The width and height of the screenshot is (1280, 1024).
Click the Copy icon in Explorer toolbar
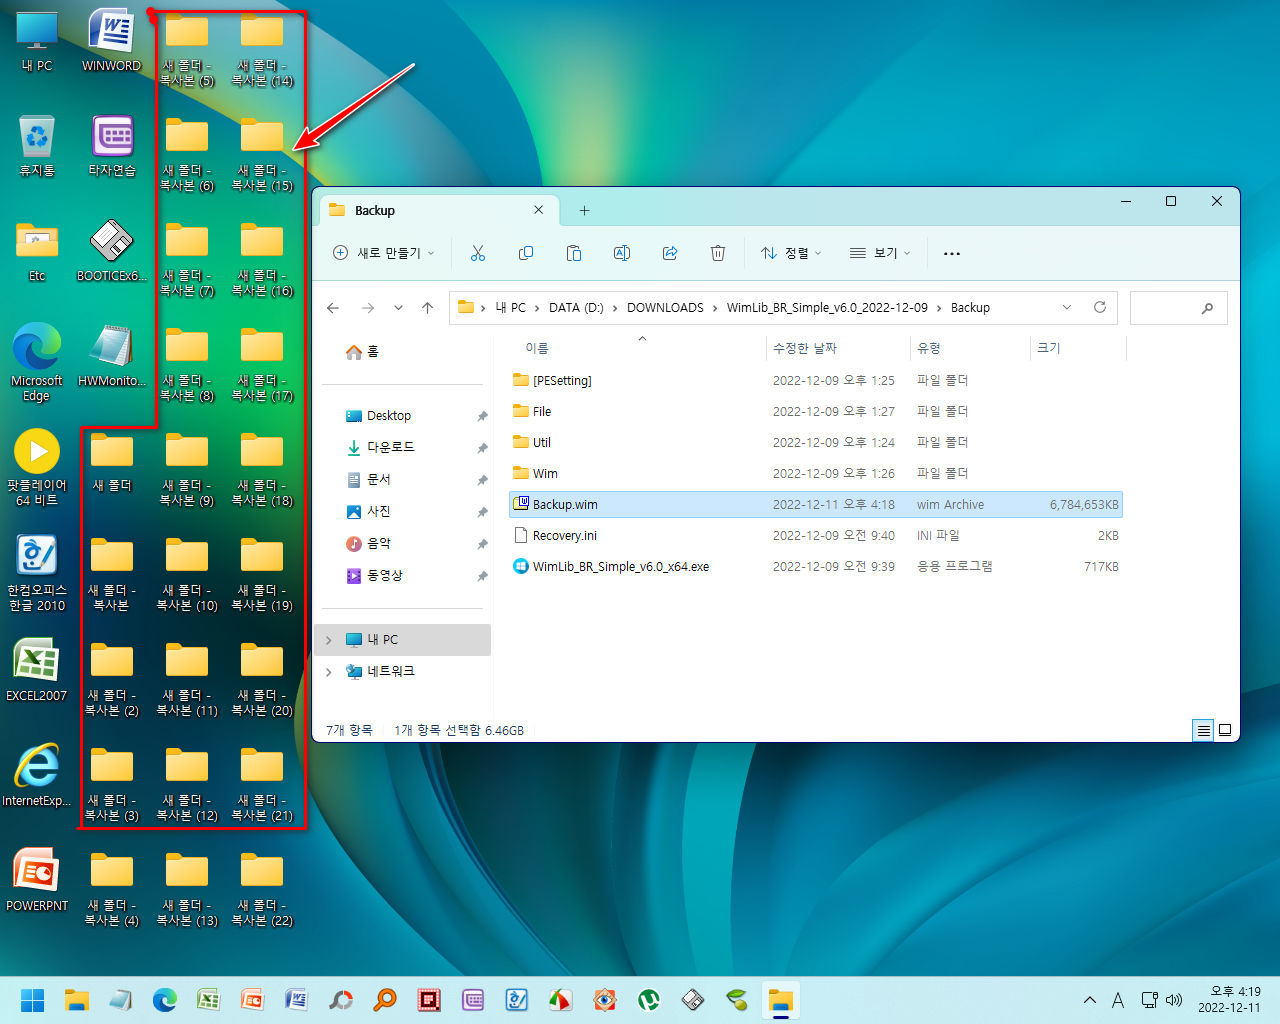[525, 253]
